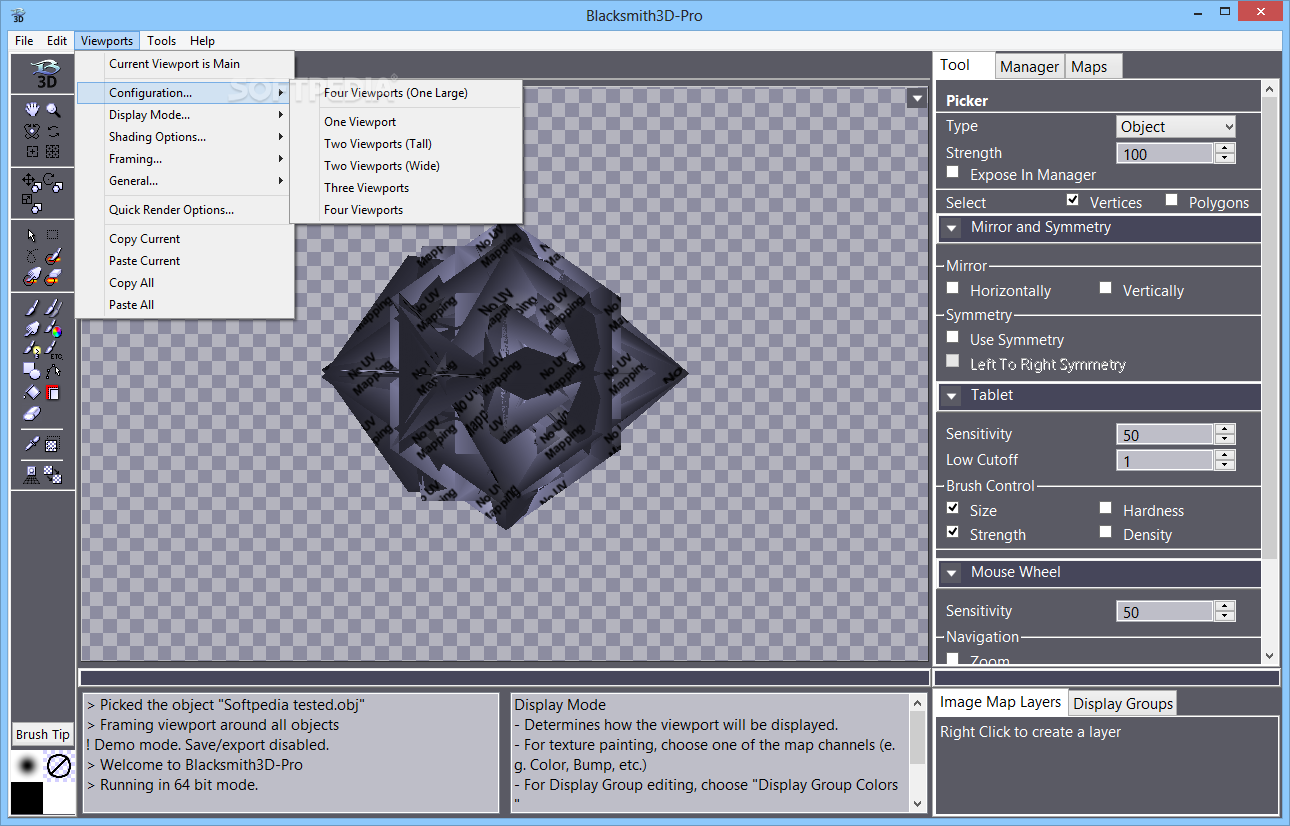
Task: Select the hand pan tool
Action: pyautogui.click(x=30, y=109)
